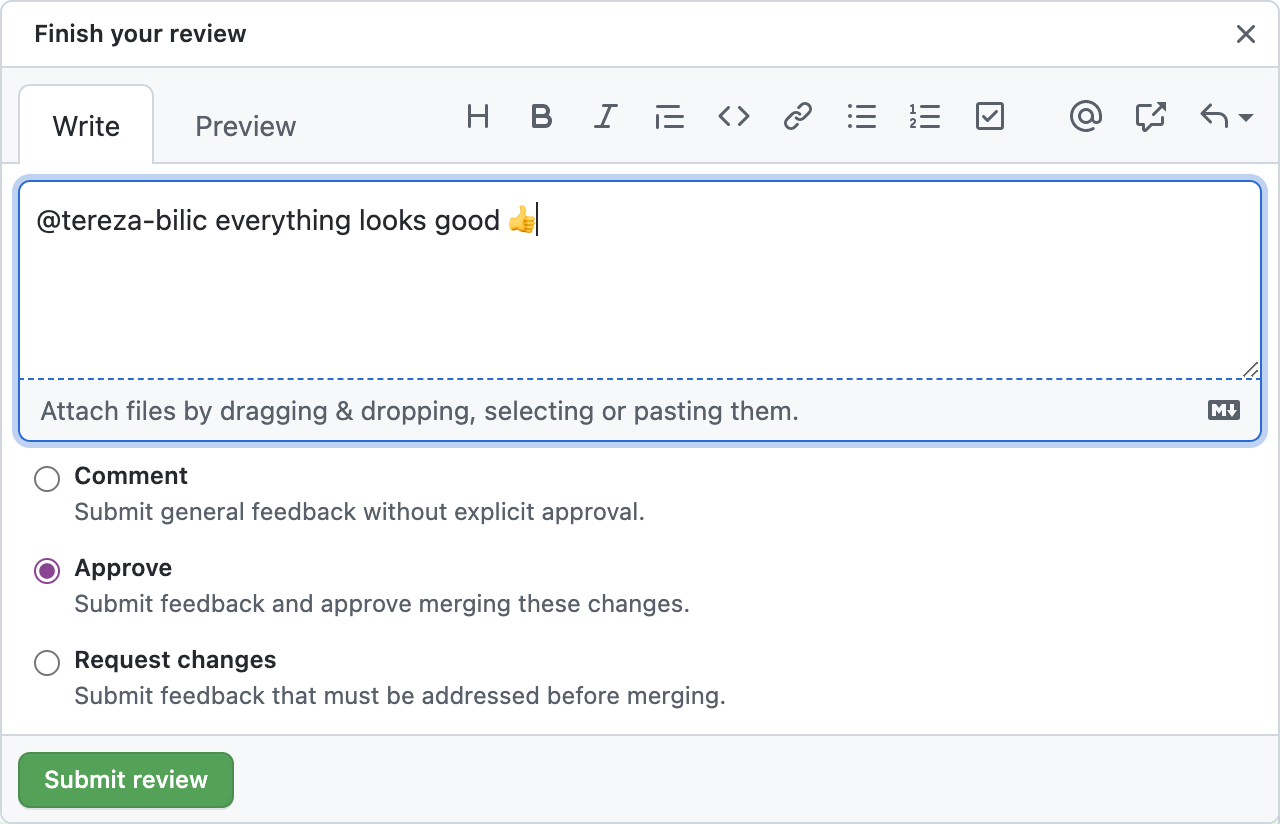Switch to the Preview tab
This screenshot has width=1280, height=824.
tap(245, 126)
